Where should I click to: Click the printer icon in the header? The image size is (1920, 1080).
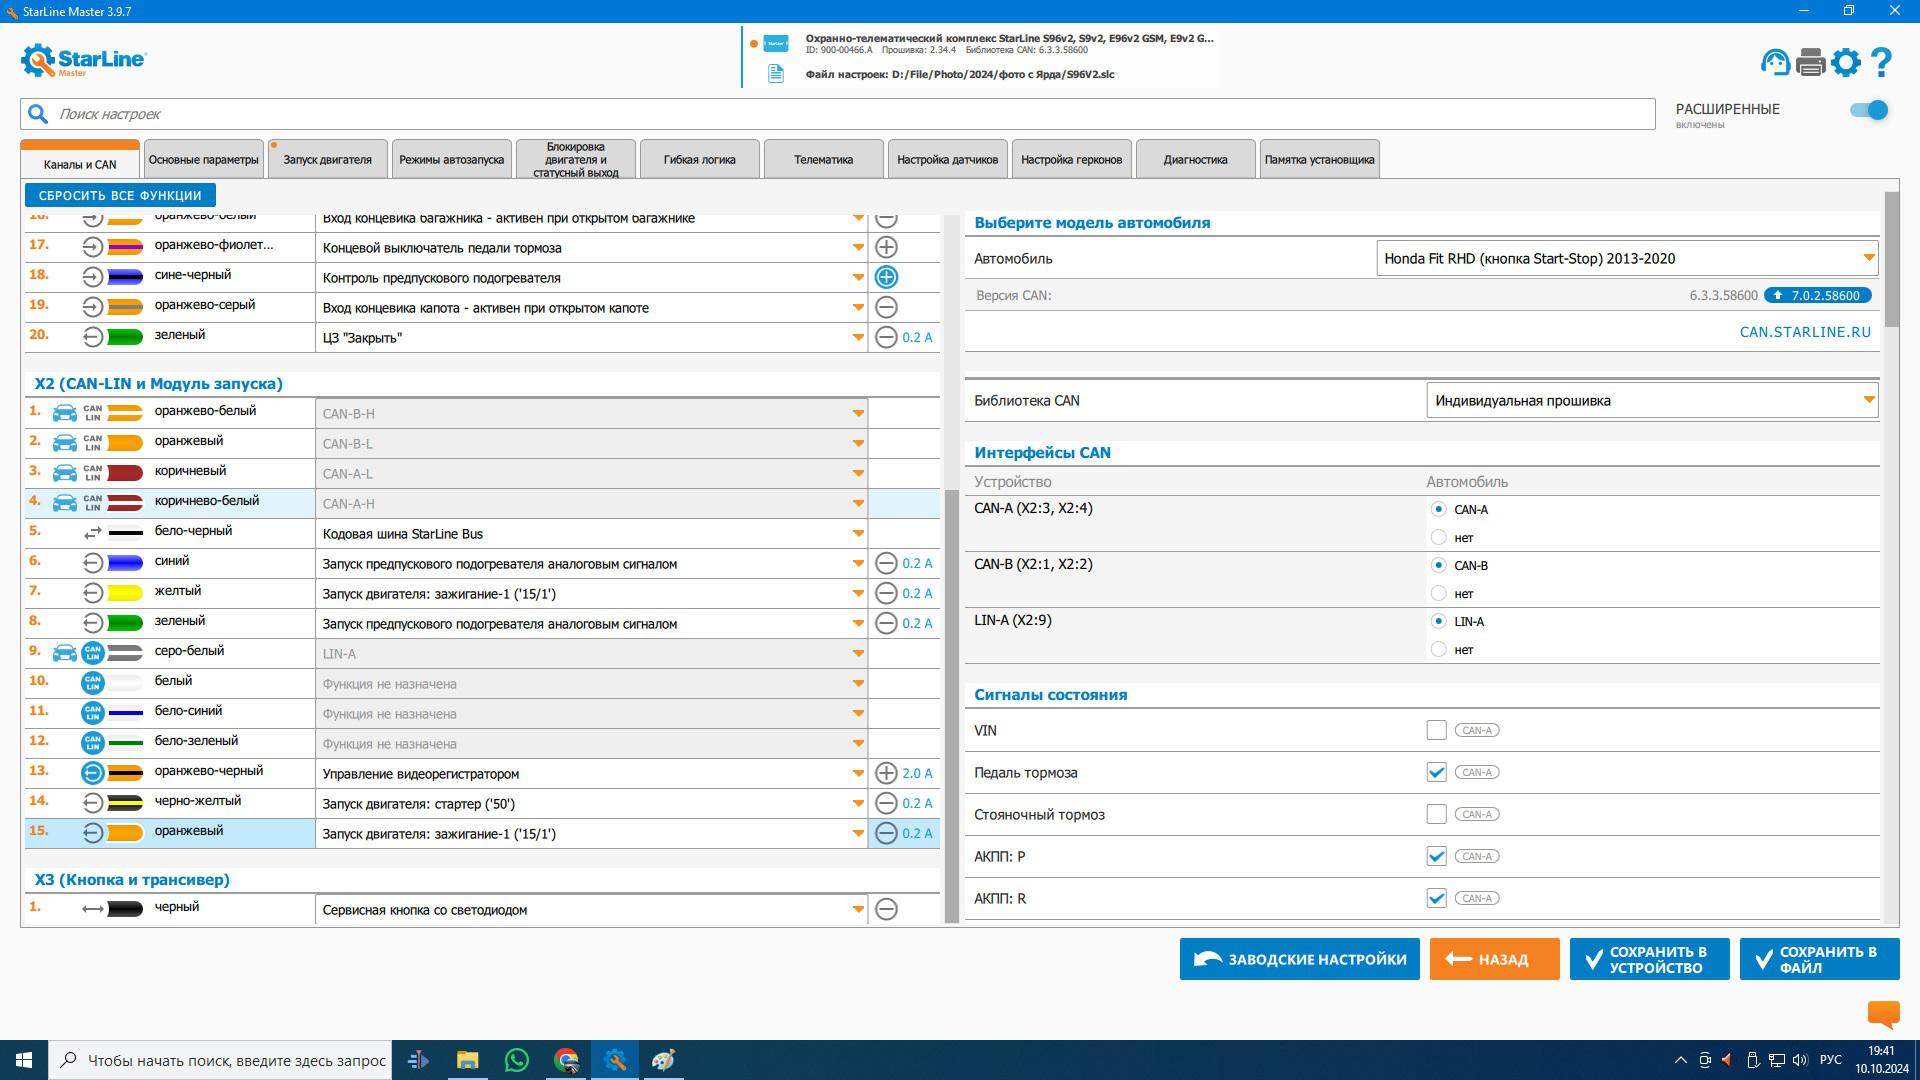(x=1811, y=62)
